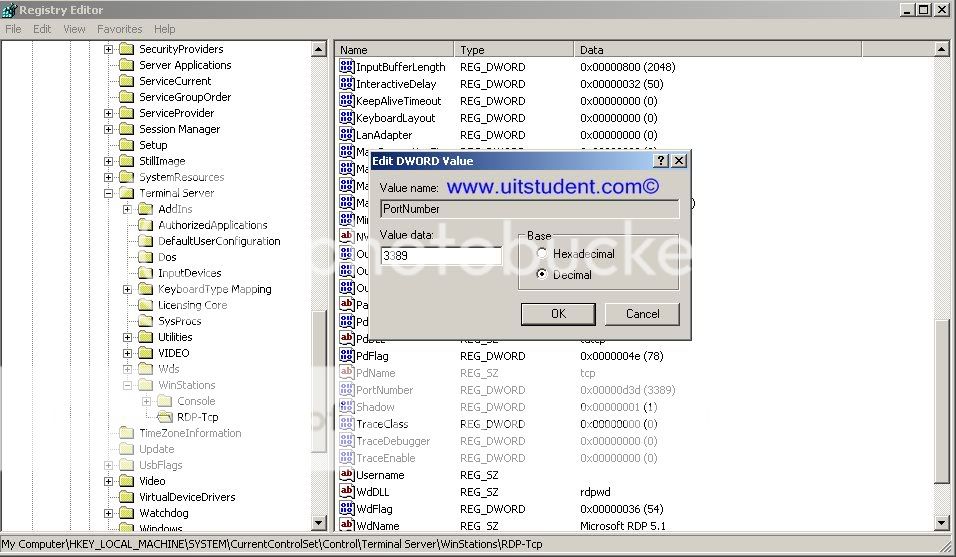This screenshot has height=557, width=956.
Task: Click the Terminal Server folder icon
Action: click(x=126, y=193)
